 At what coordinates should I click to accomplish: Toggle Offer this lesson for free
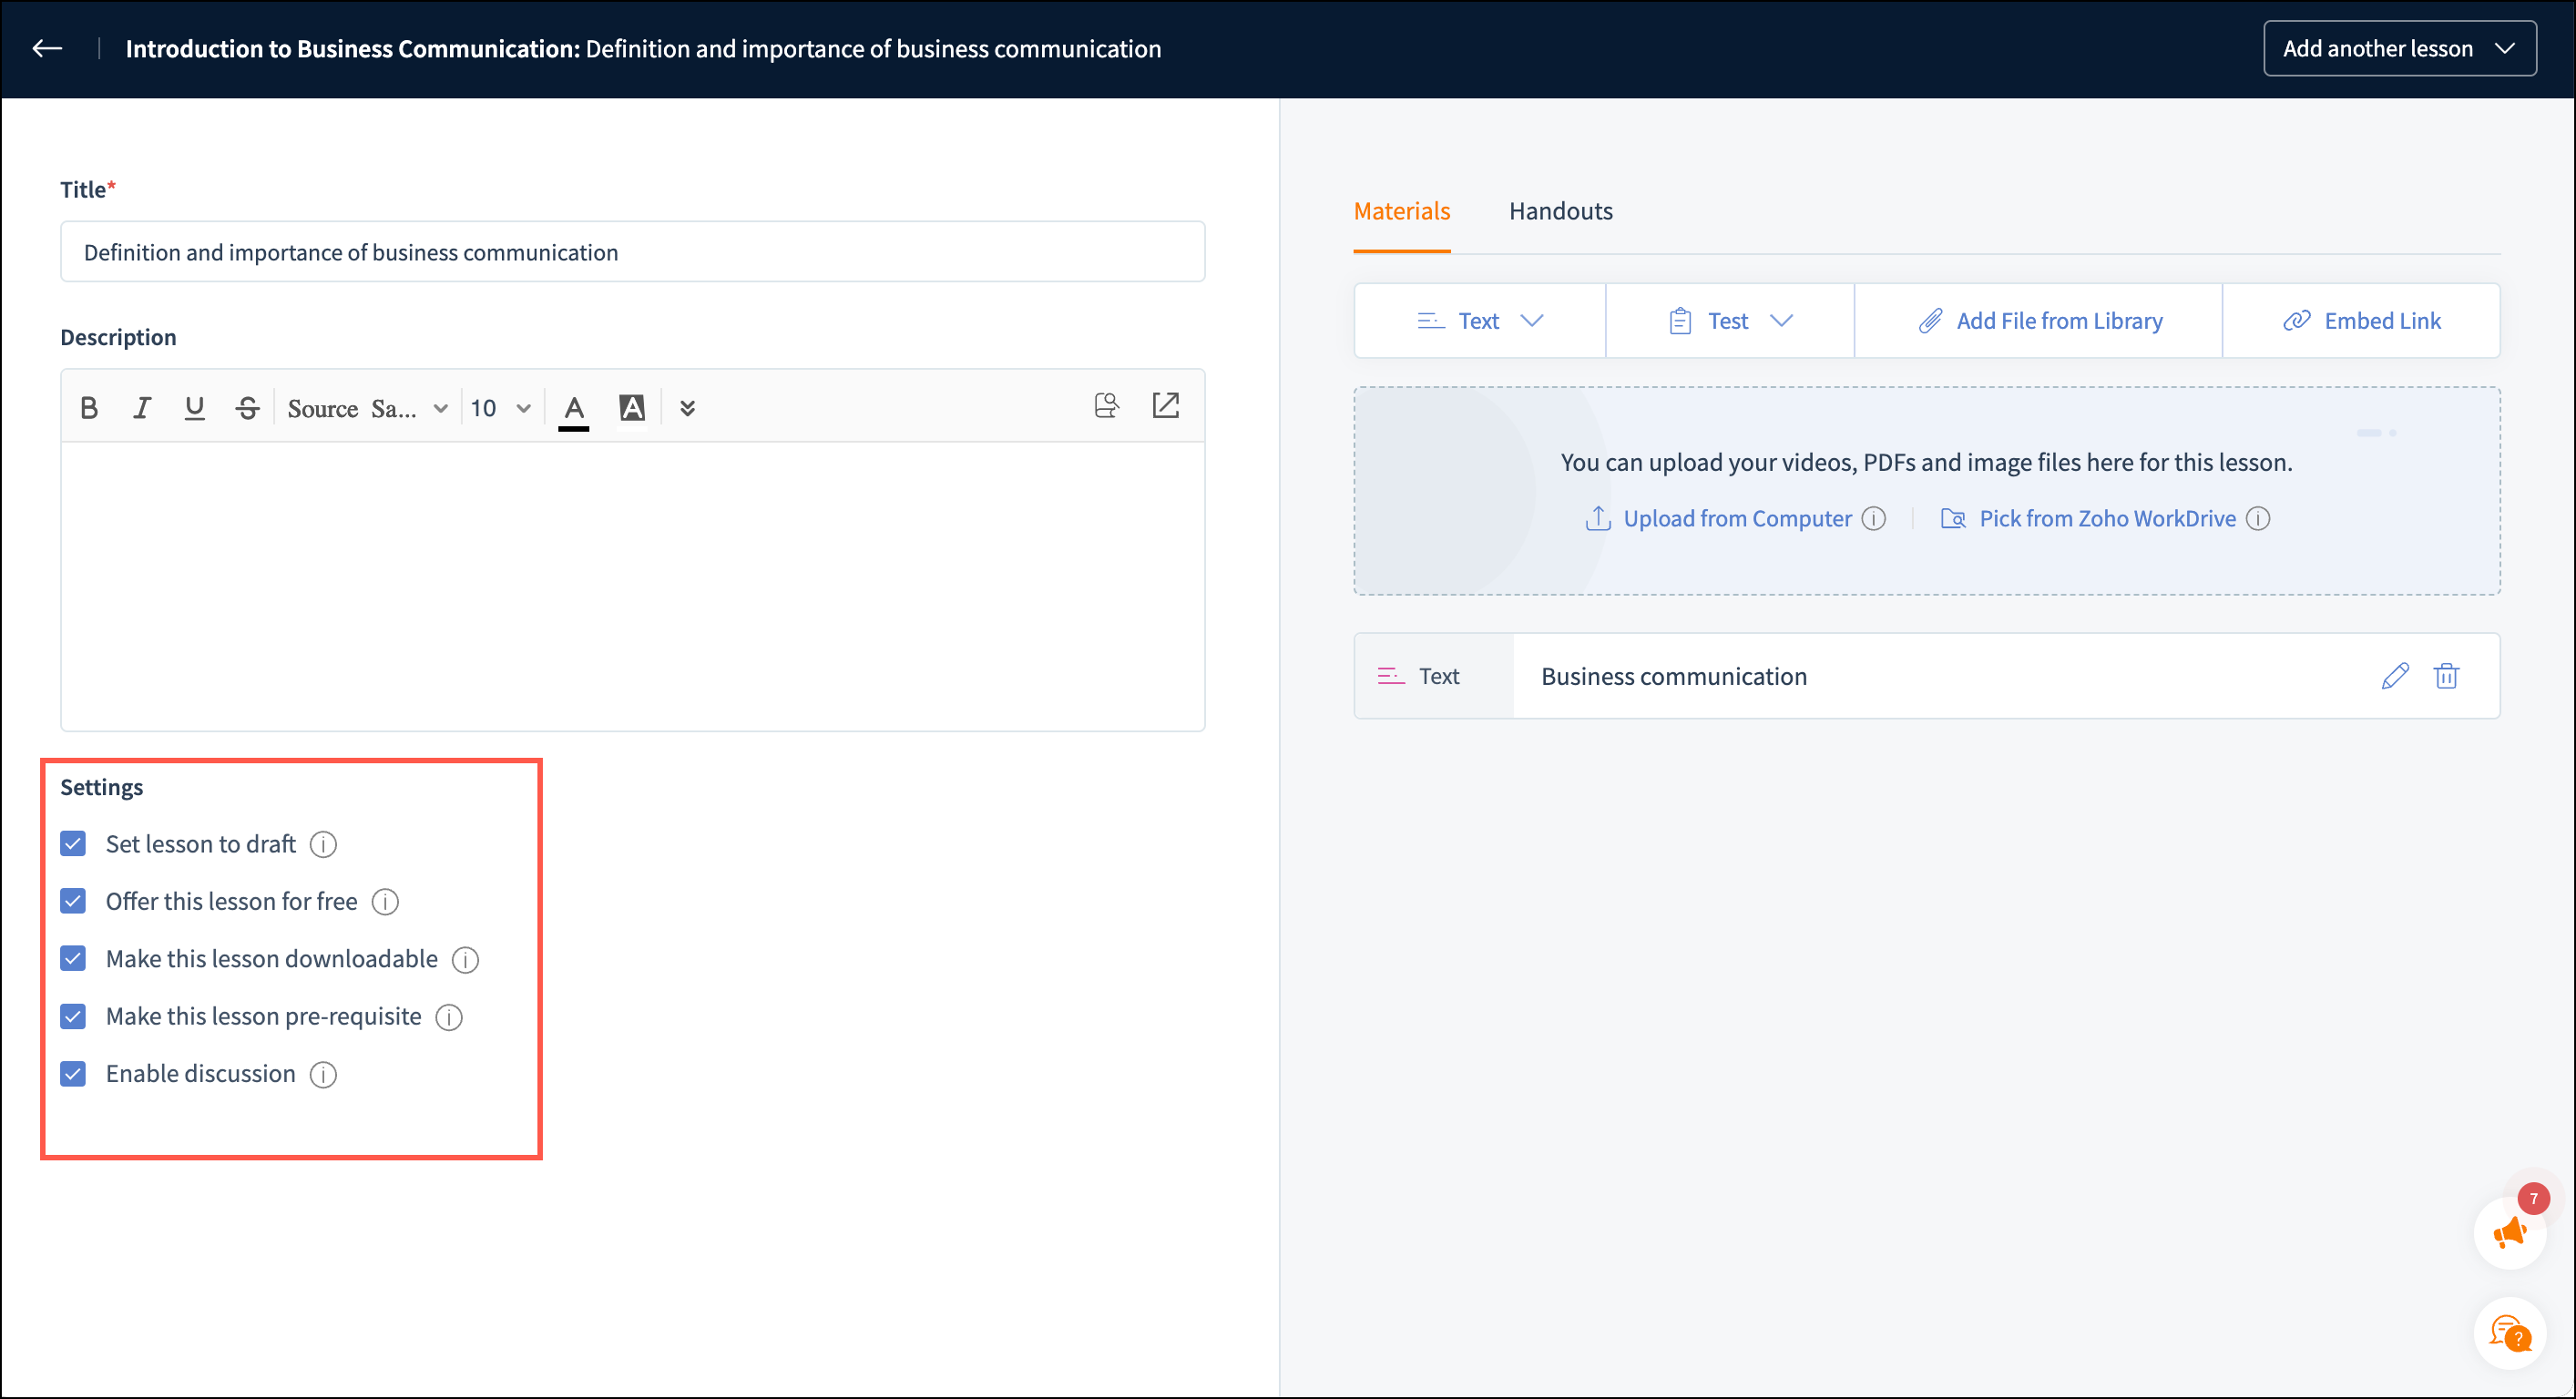click(73, 901)
